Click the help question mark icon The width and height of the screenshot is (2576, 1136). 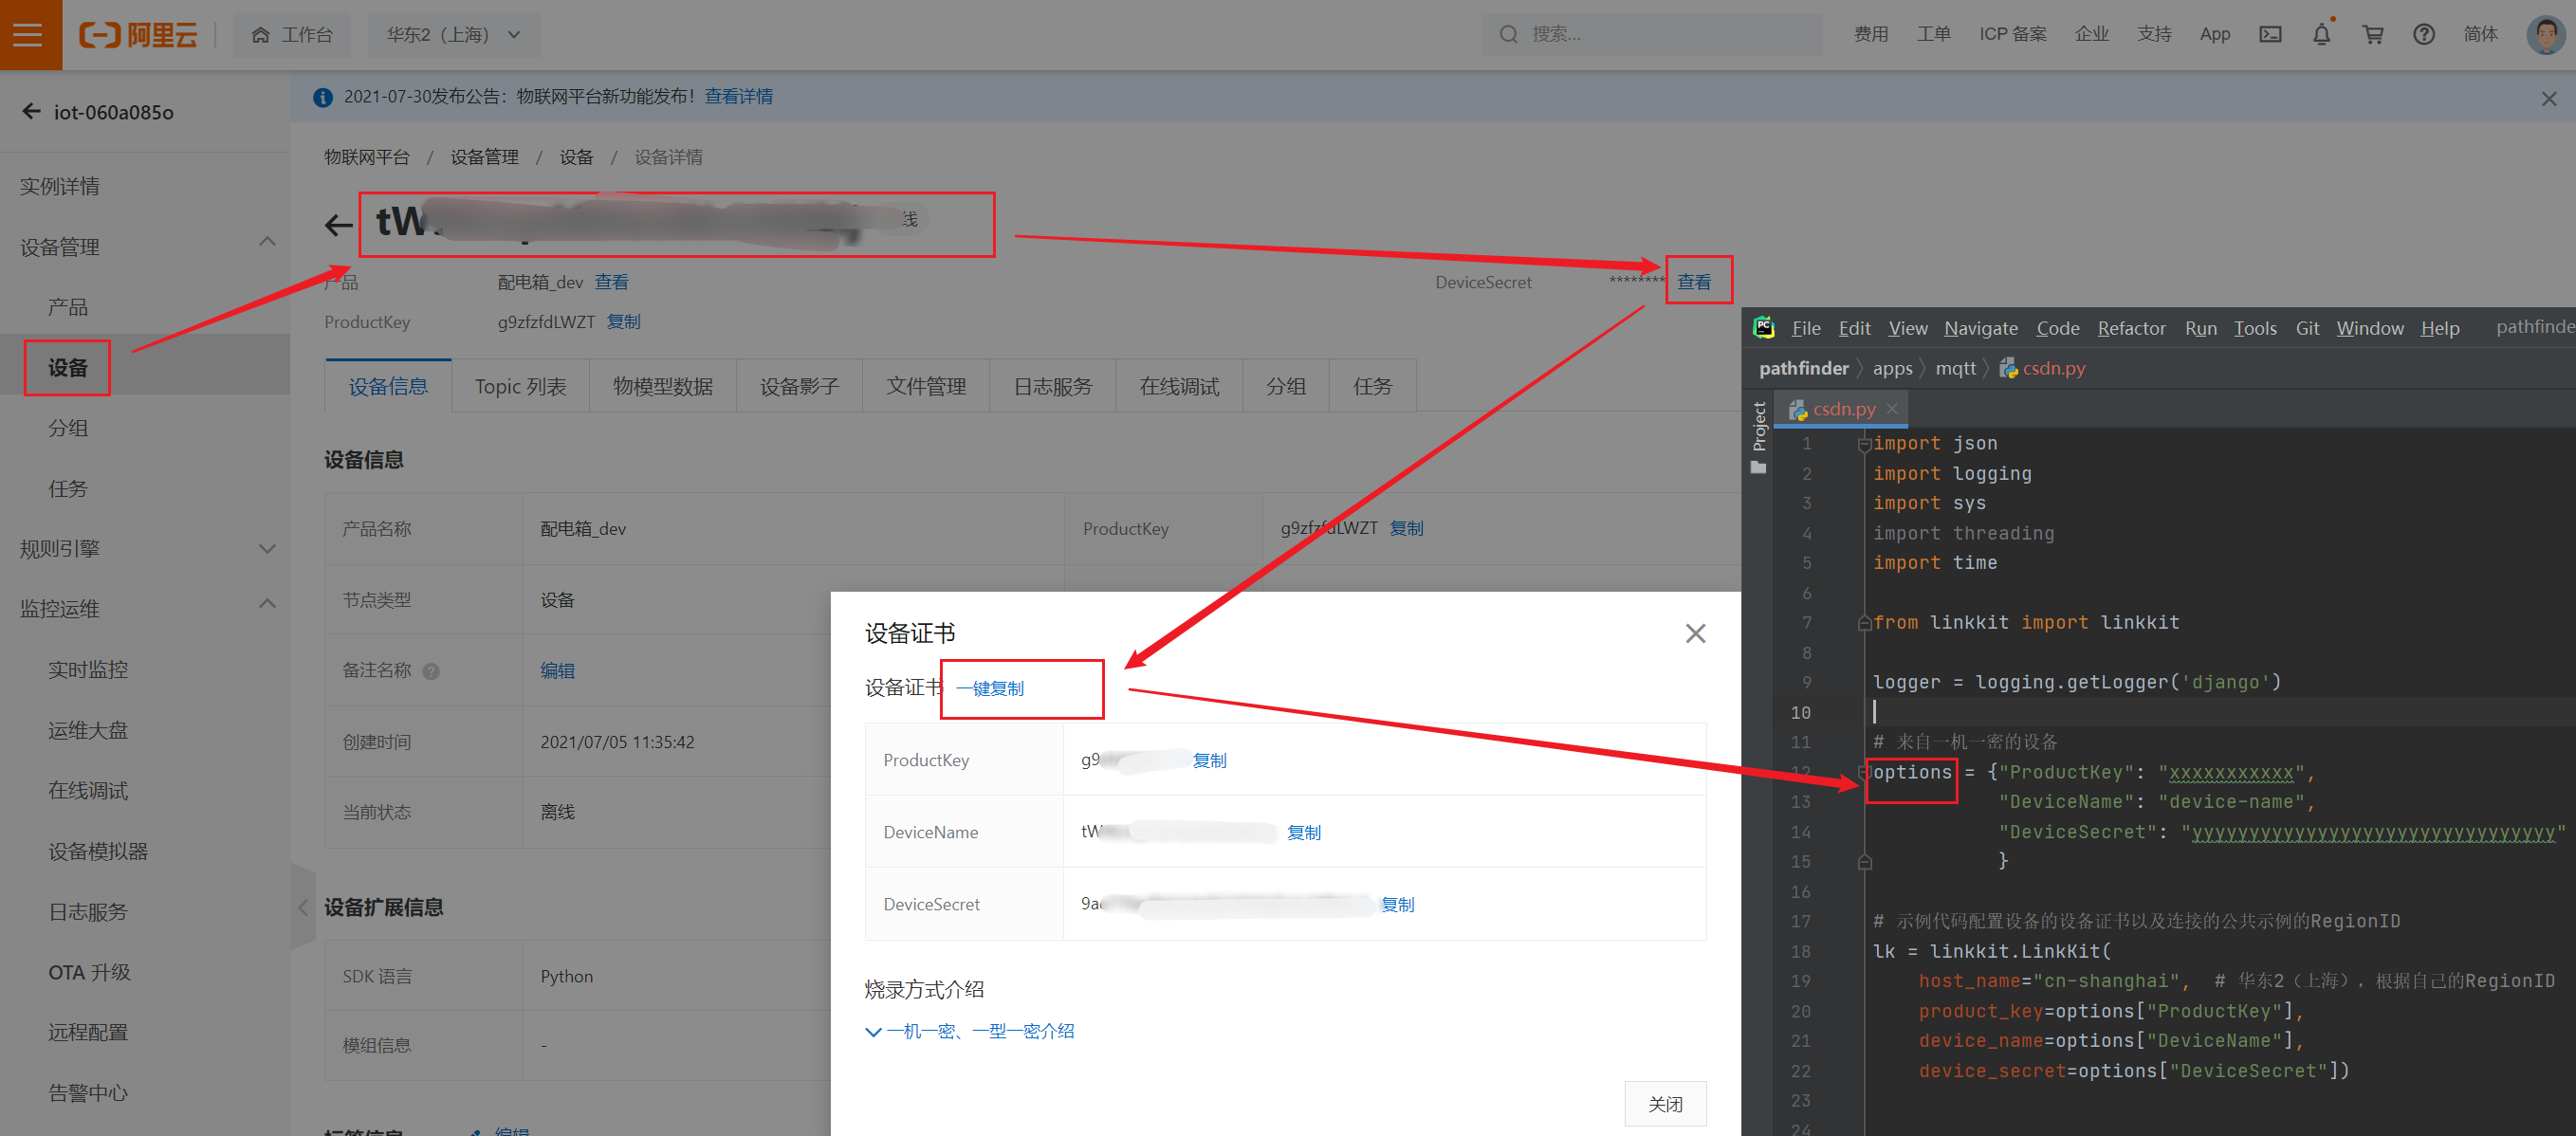point(2423,34)
